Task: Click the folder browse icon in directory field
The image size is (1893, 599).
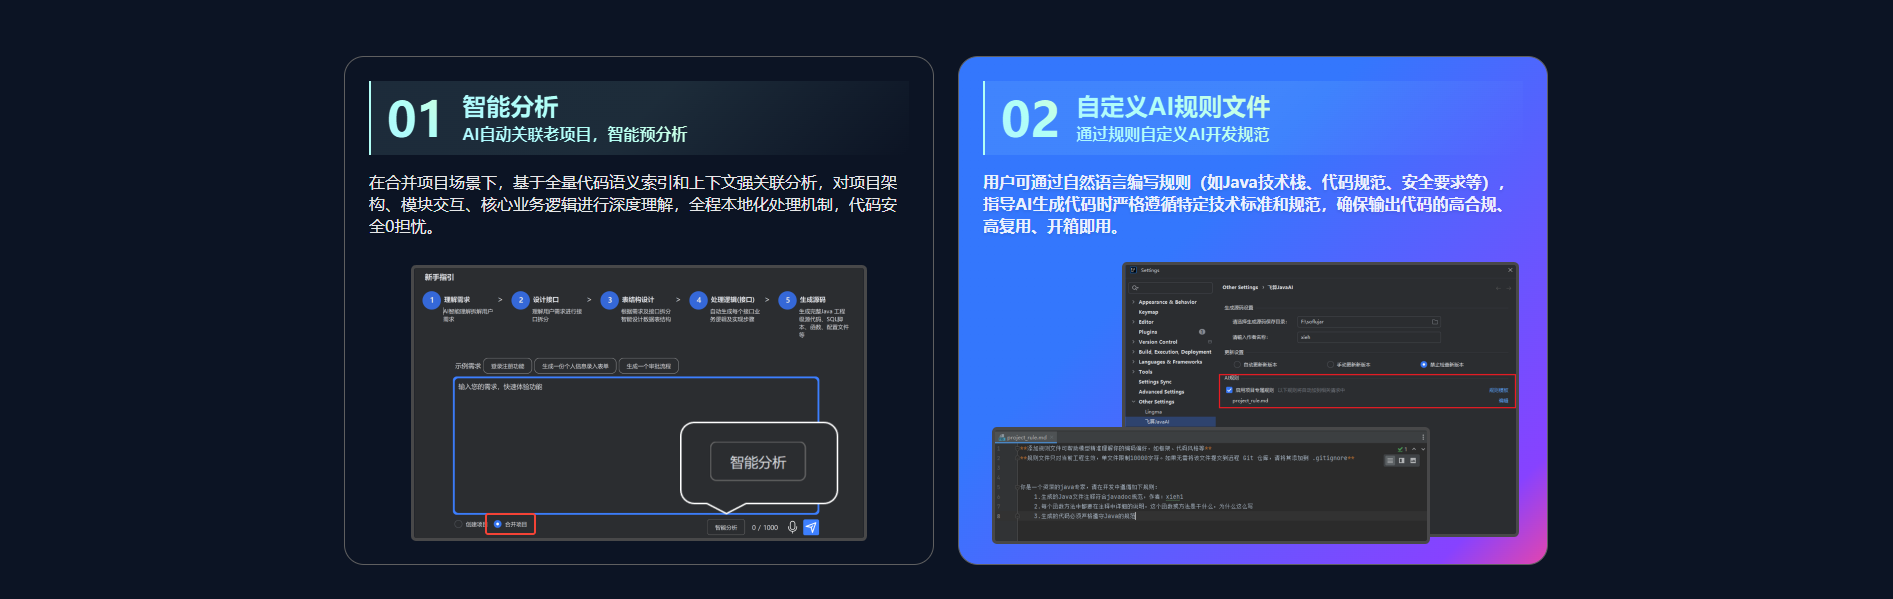Action: pyautogui.click(x=1434, y=322)
